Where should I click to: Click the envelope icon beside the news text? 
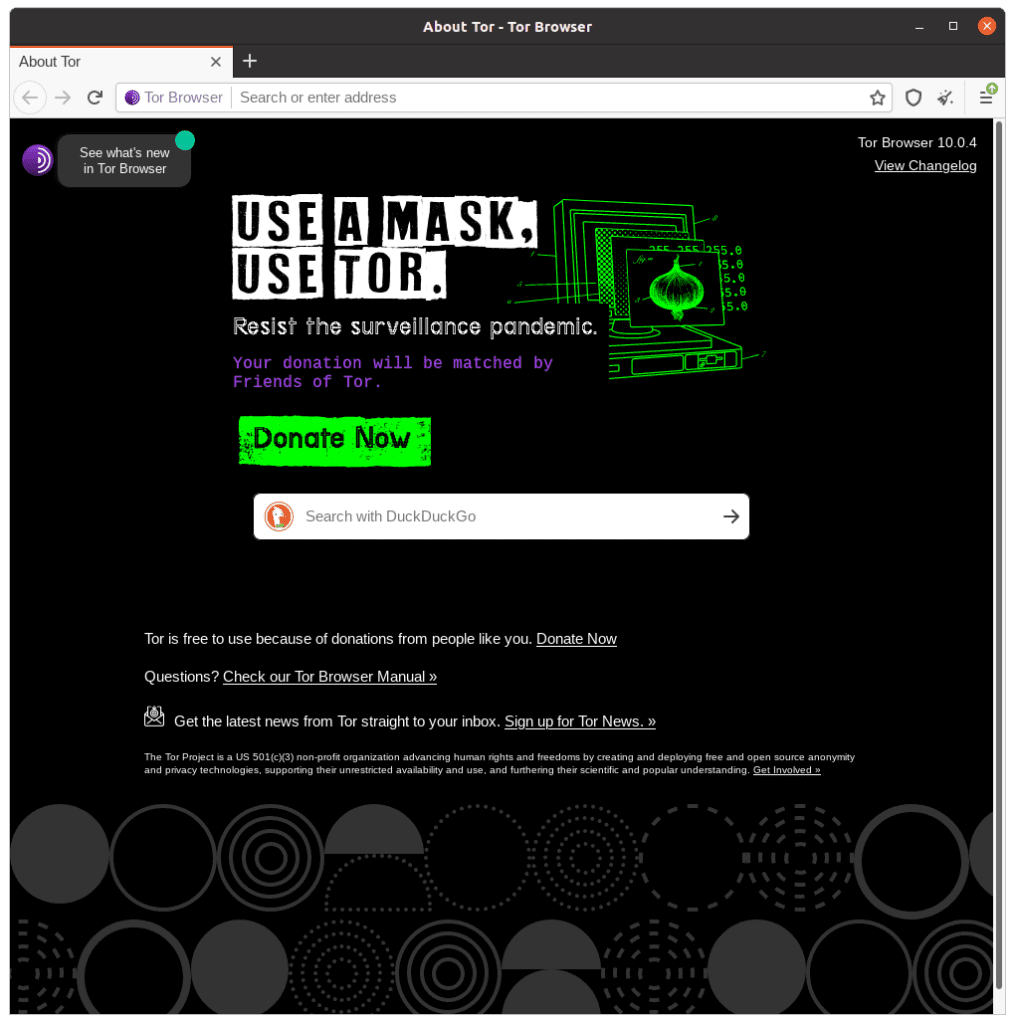154,716
